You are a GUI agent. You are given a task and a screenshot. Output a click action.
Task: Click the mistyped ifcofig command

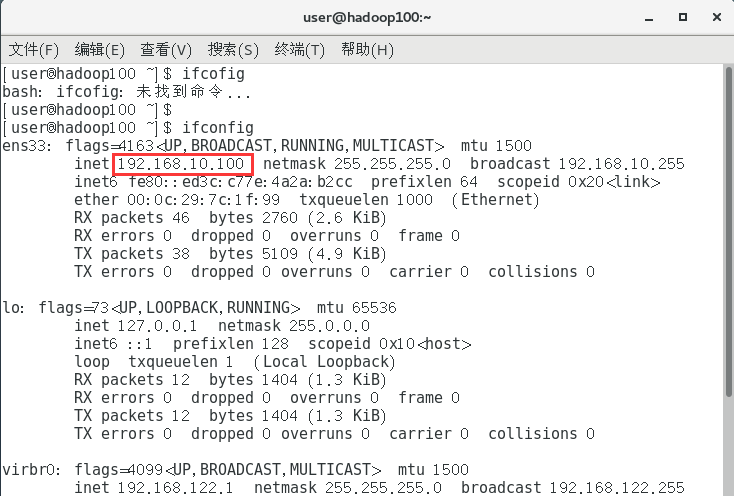click(213, 74)
